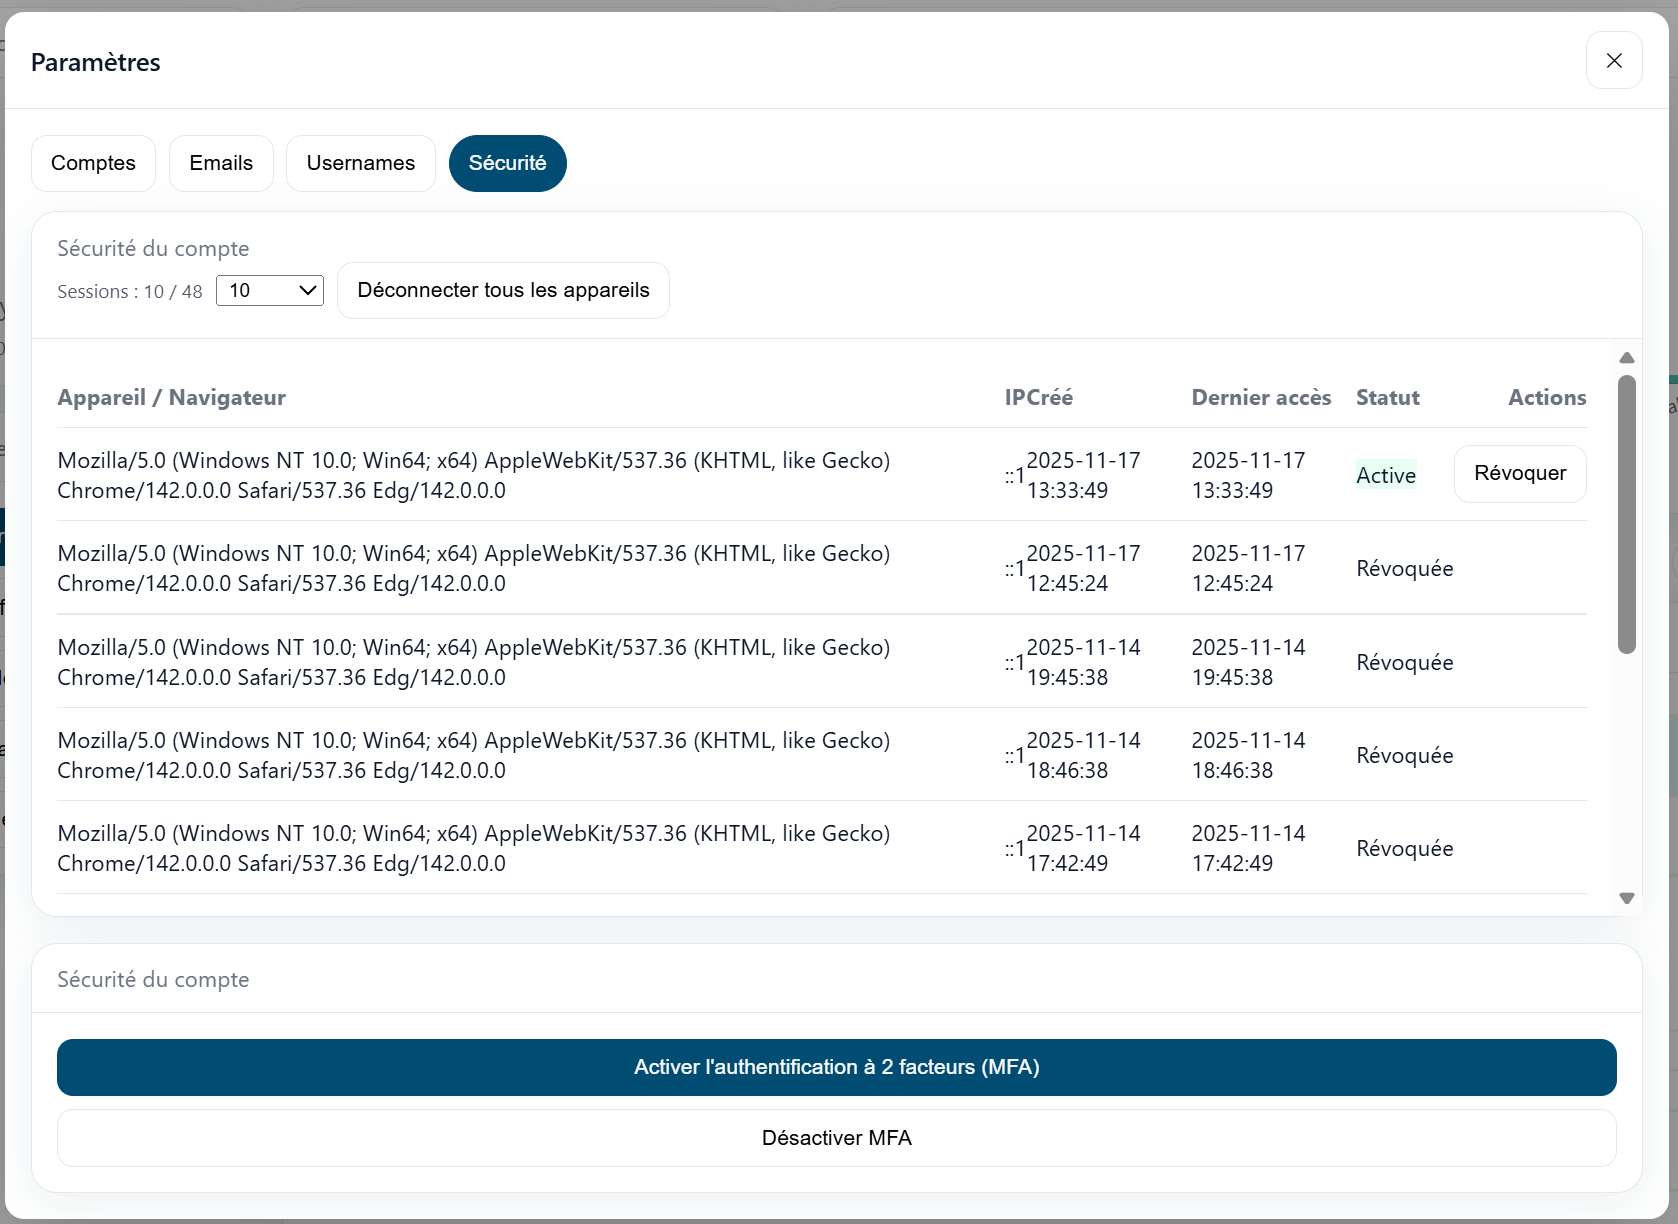Image resolution: width=1678 pixels, height=1224 pixels.
Task: Select the Usernames tab
Action: click(x=360, y=163)
